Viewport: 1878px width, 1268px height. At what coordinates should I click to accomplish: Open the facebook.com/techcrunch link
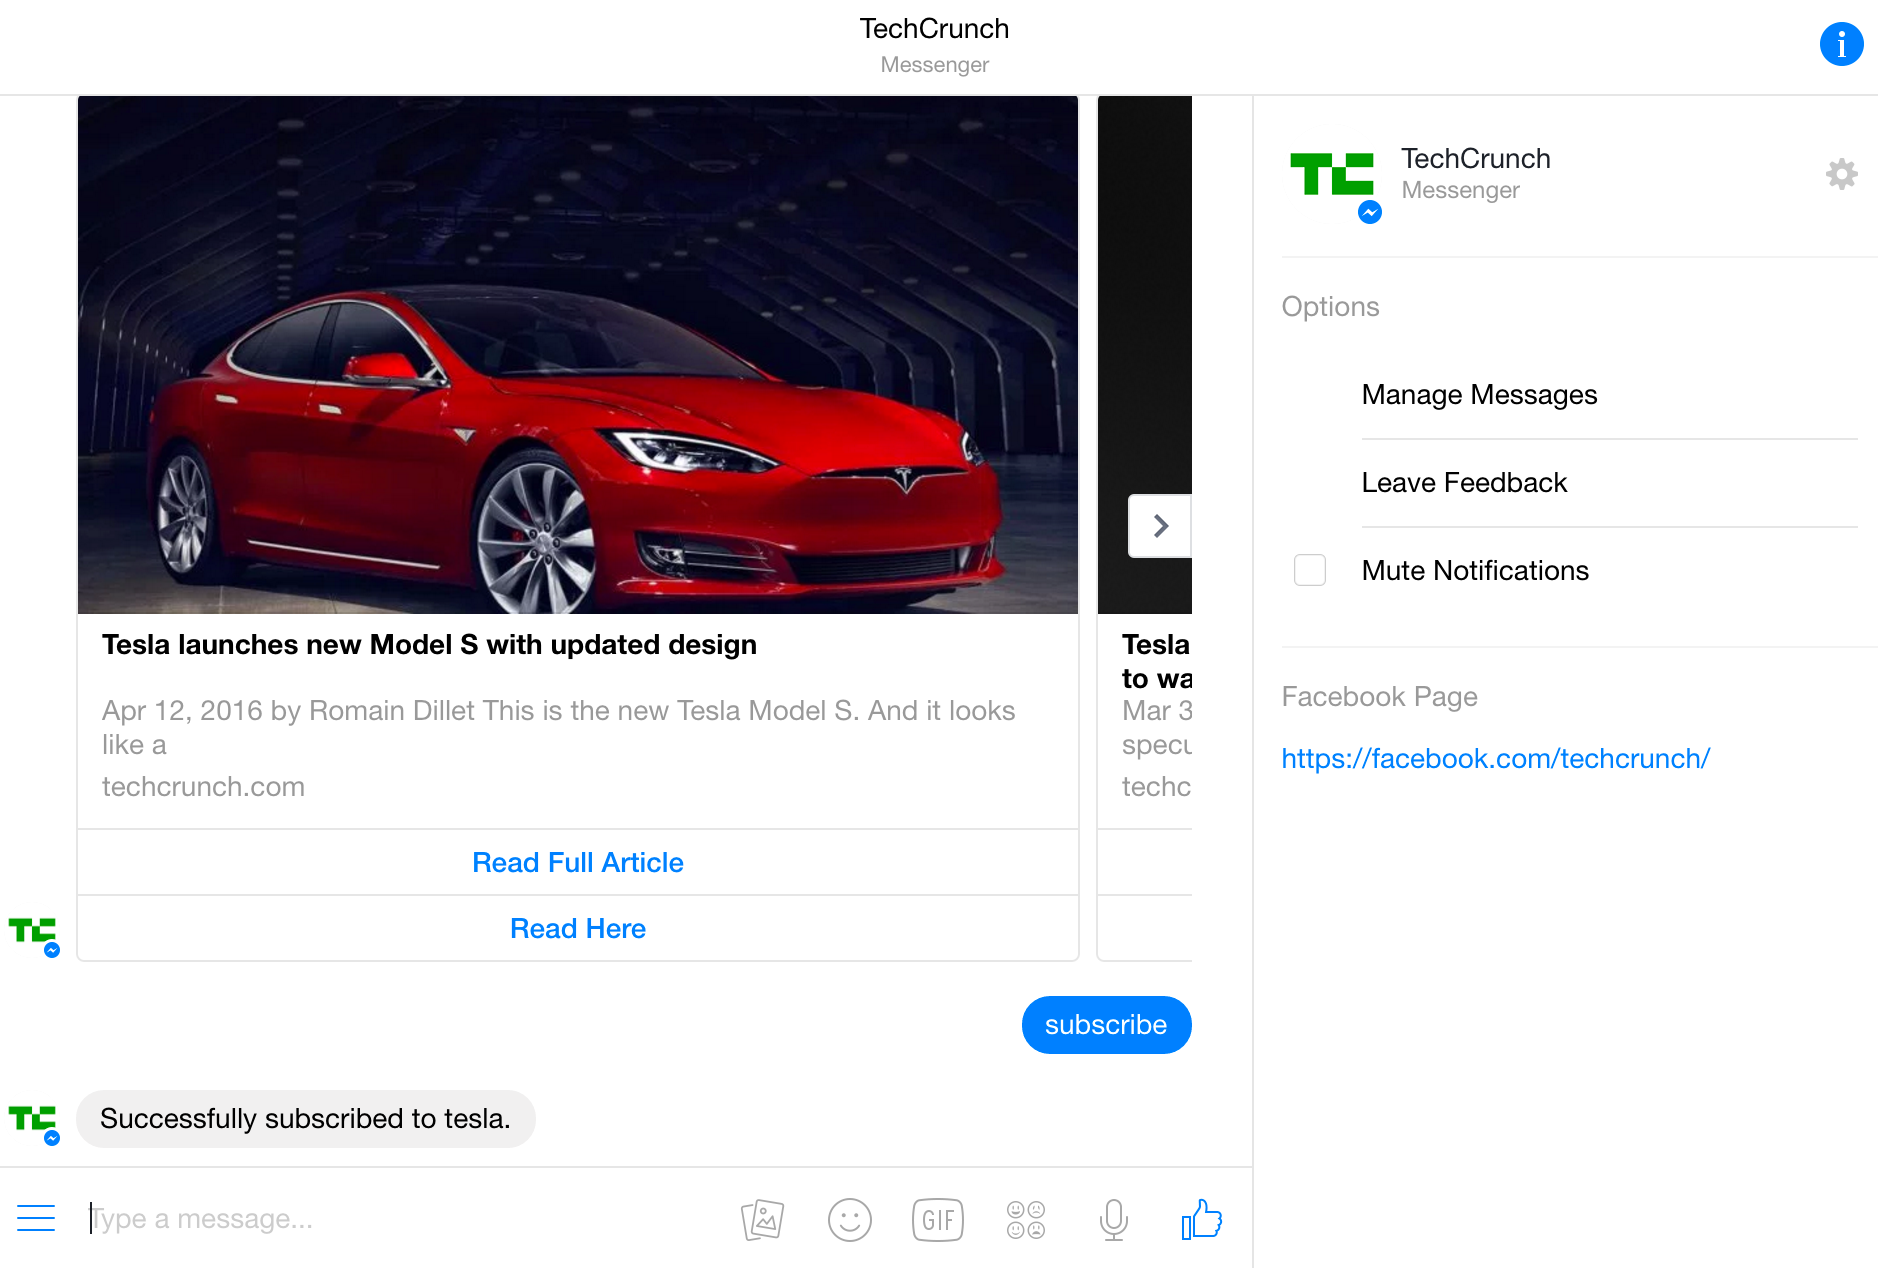(x=1495, y=758)
